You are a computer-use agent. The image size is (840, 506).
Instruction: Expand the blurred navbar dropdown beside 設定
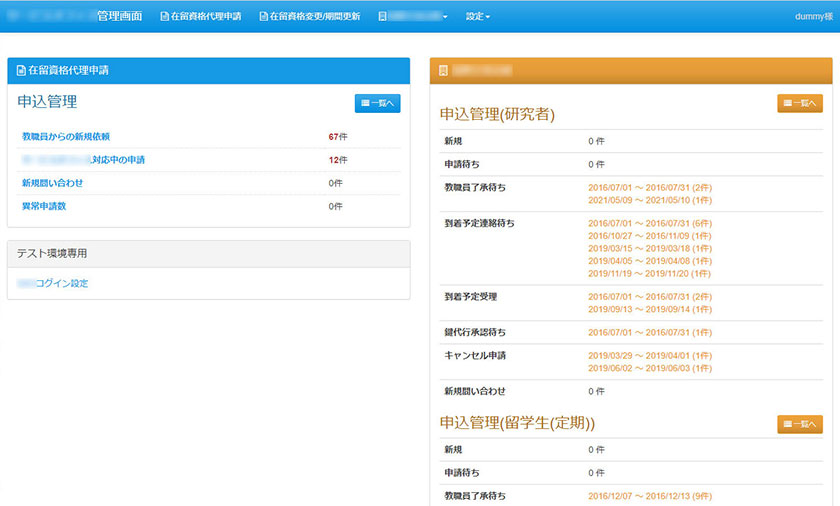click(x=413, y=16)
